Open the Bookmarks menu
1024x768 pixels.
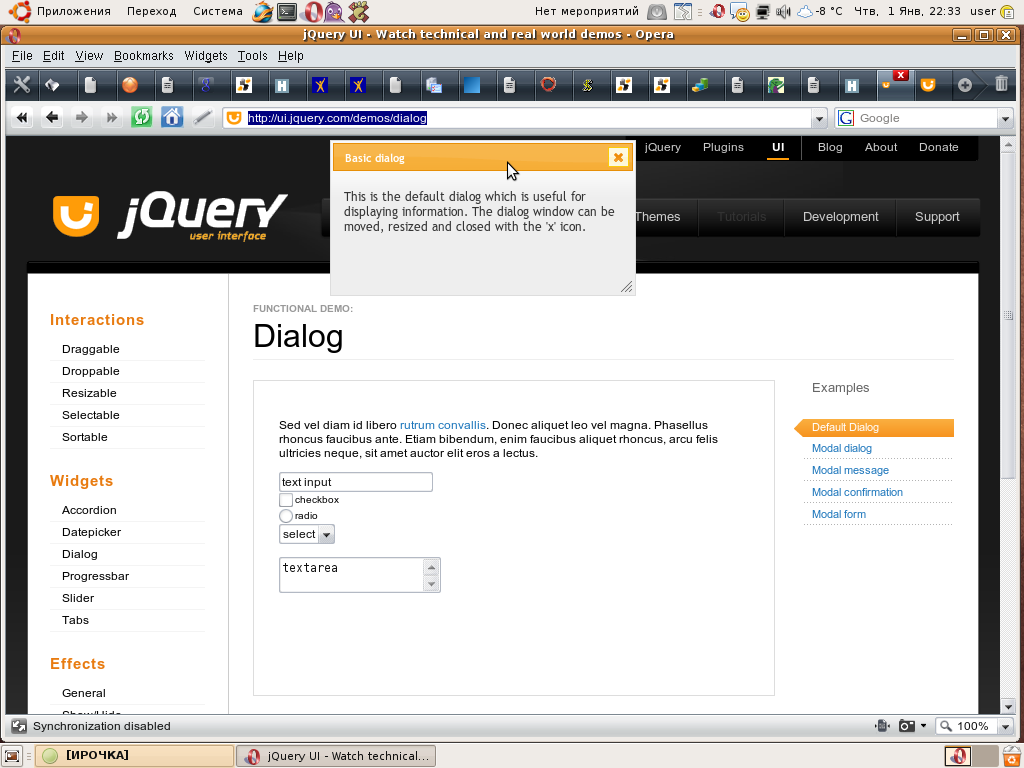(x=138, y=56)
